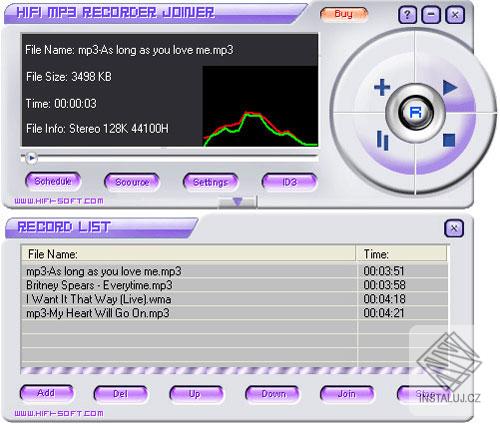
Task: Open www.hifi-soft.com link below Add button
Action: pos(59,414)
